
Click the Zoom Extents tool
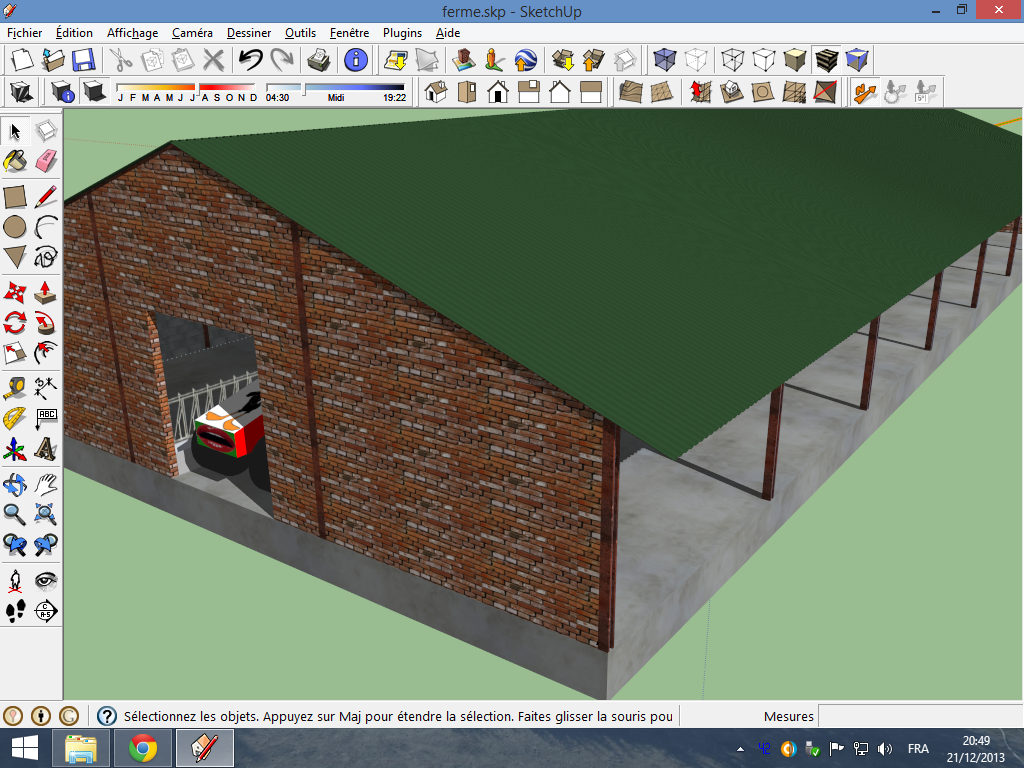(x=46, y=515)
